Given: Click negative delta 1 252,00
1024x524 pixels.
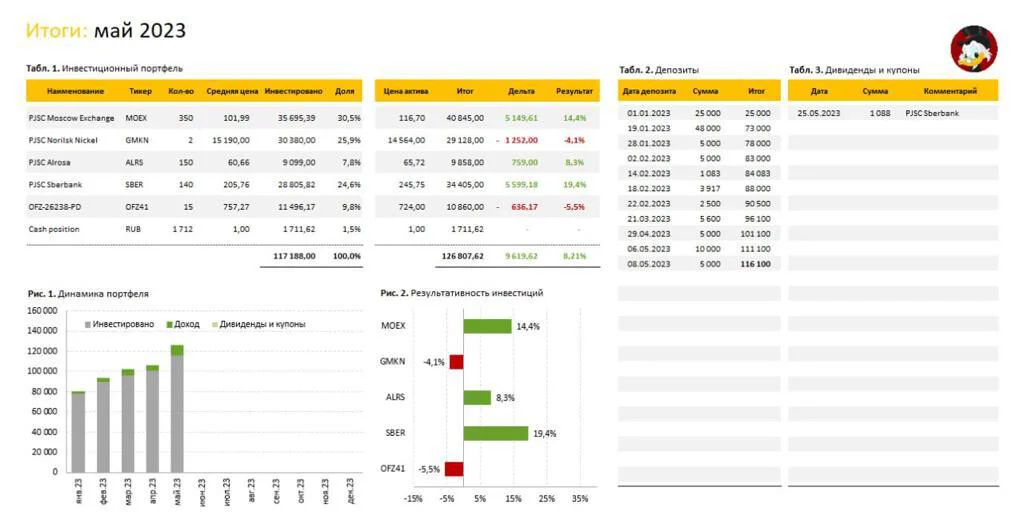Looking at the screenshot, I should [521, 140].
